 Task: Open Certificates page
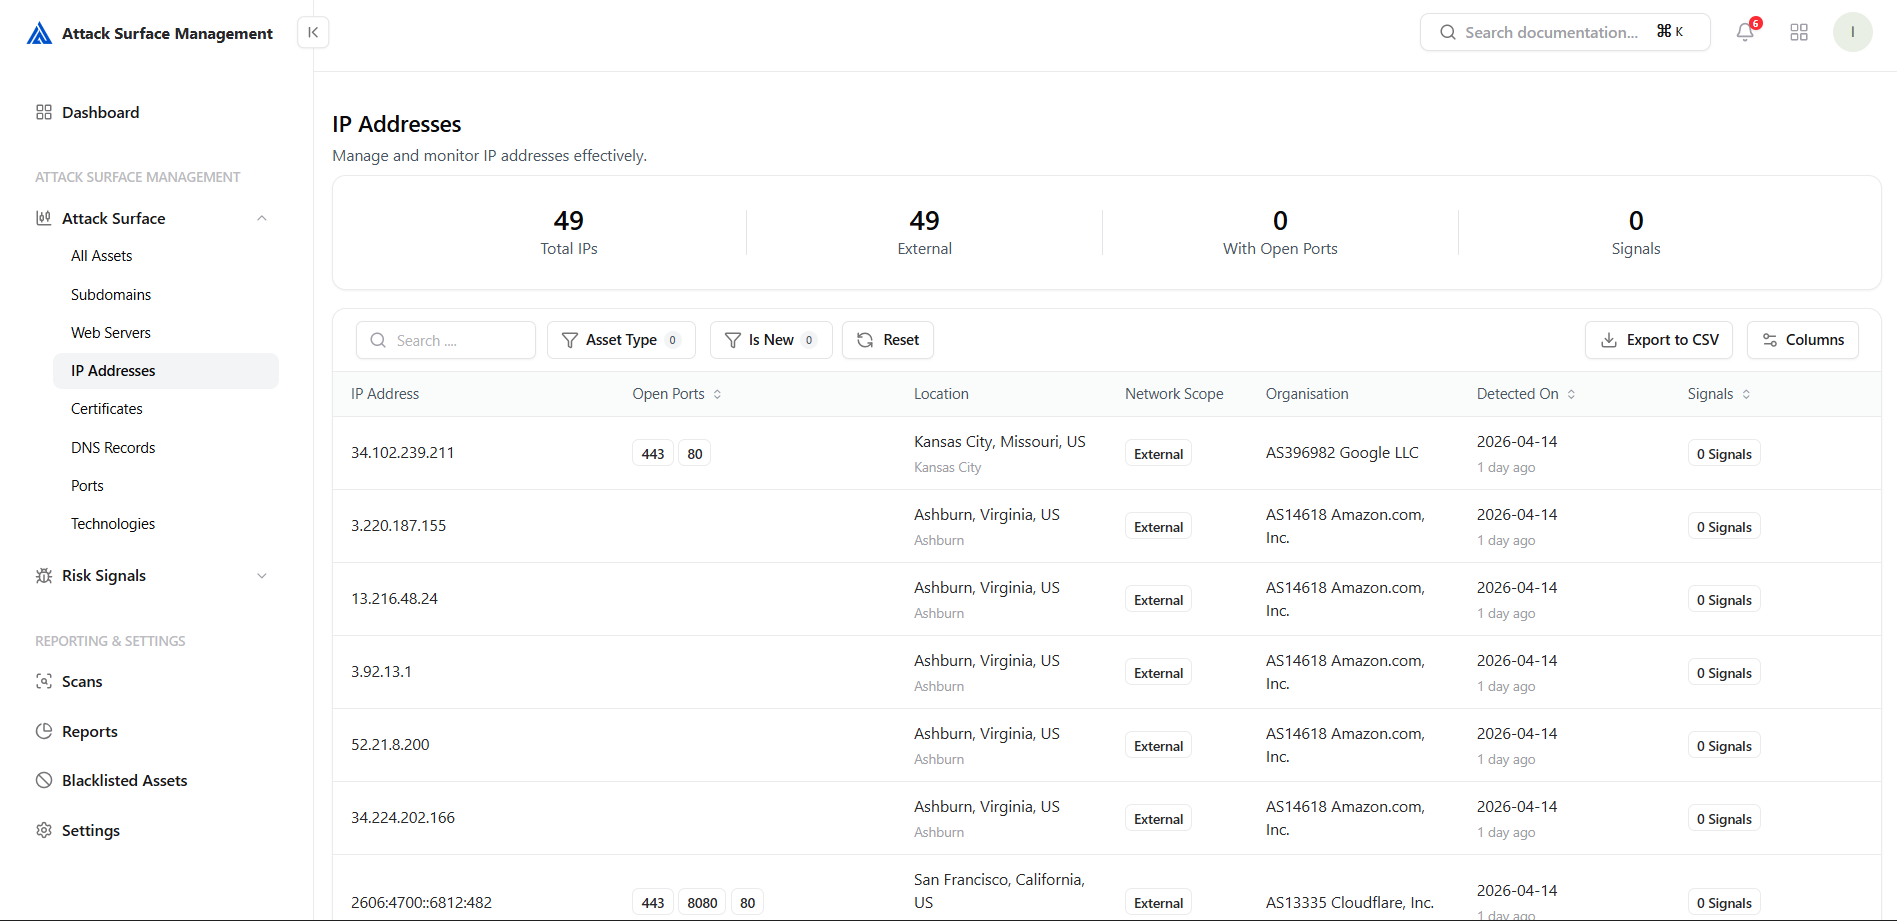point(107,409)
